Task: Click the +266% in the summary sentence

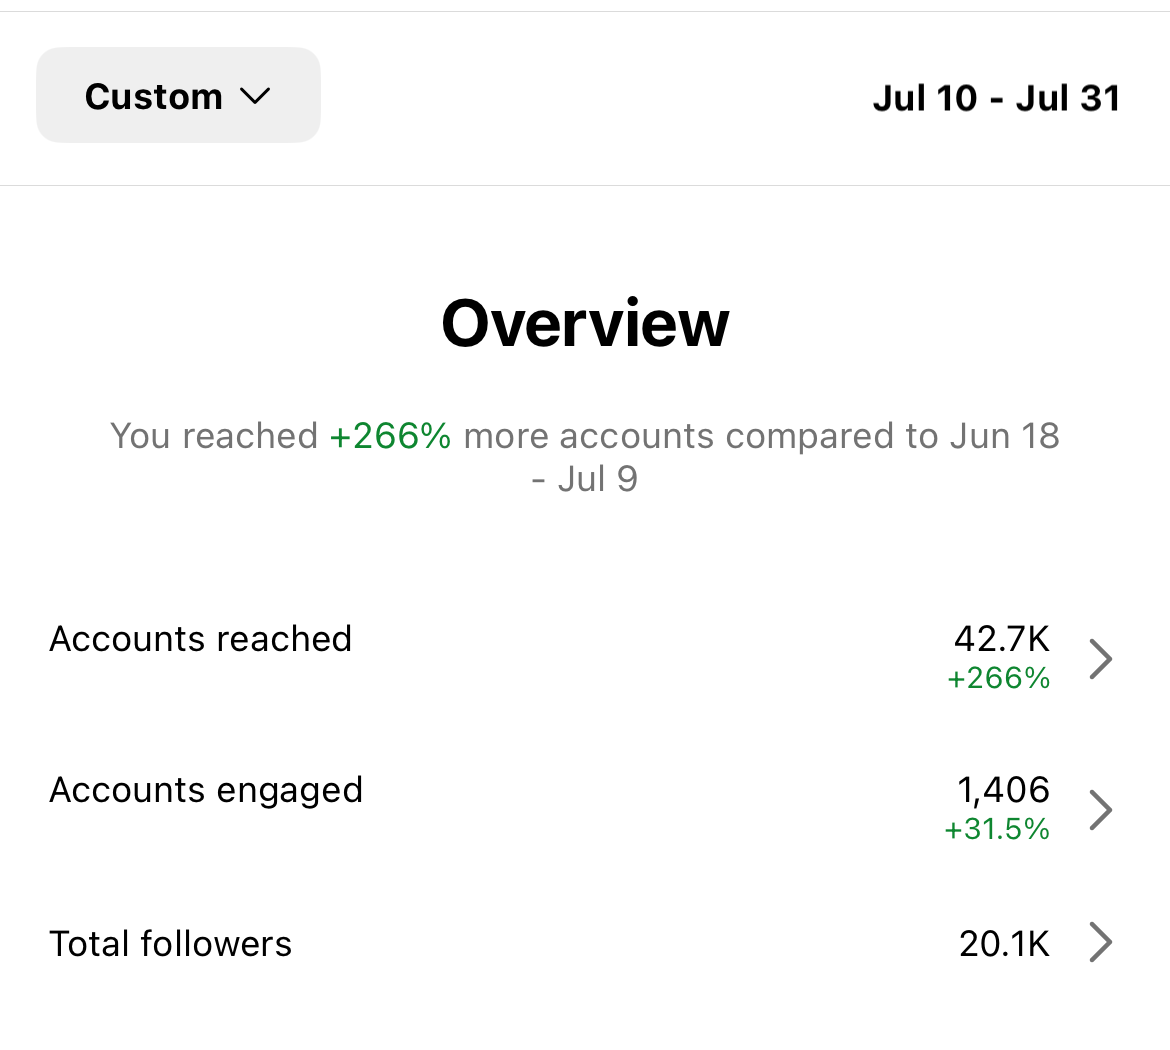Action: [390, 436]
